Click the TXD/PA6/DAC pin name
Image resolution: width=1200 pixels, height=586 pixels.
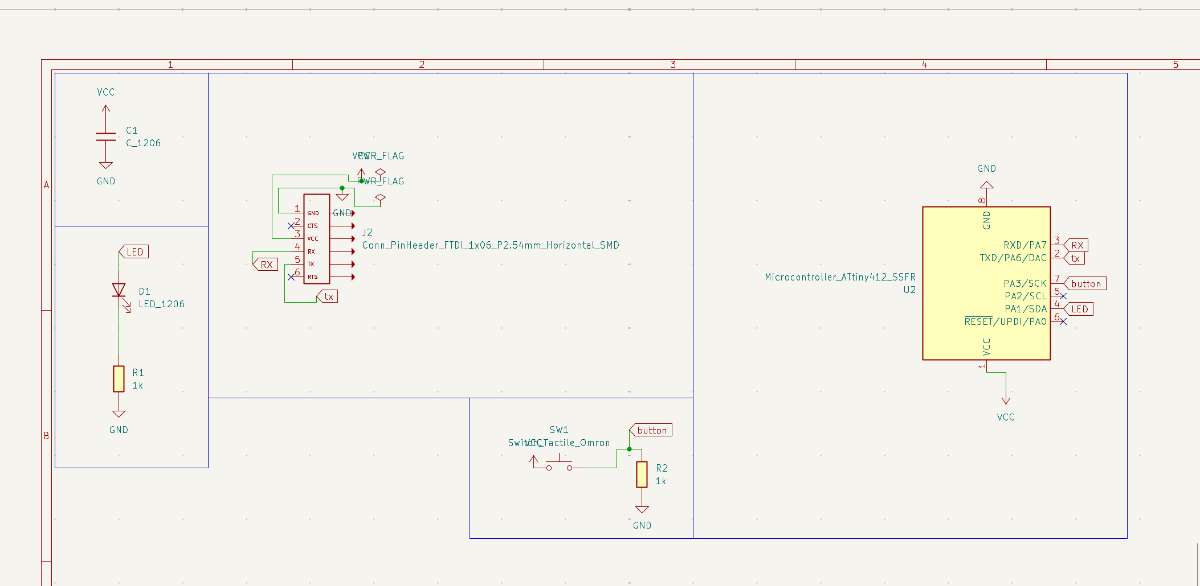click(1011, 258)
